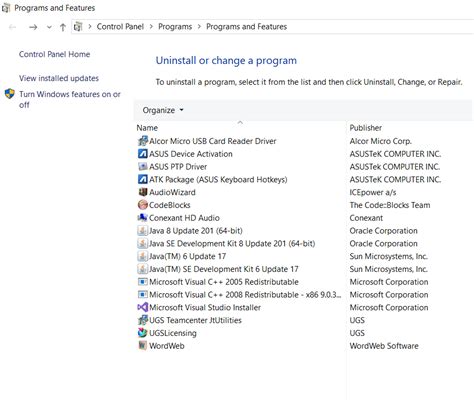Select the Alcor Micro USB Card Reader Driver entry
This screenshot has width=474, height=402.
click(x=213, y=141)
